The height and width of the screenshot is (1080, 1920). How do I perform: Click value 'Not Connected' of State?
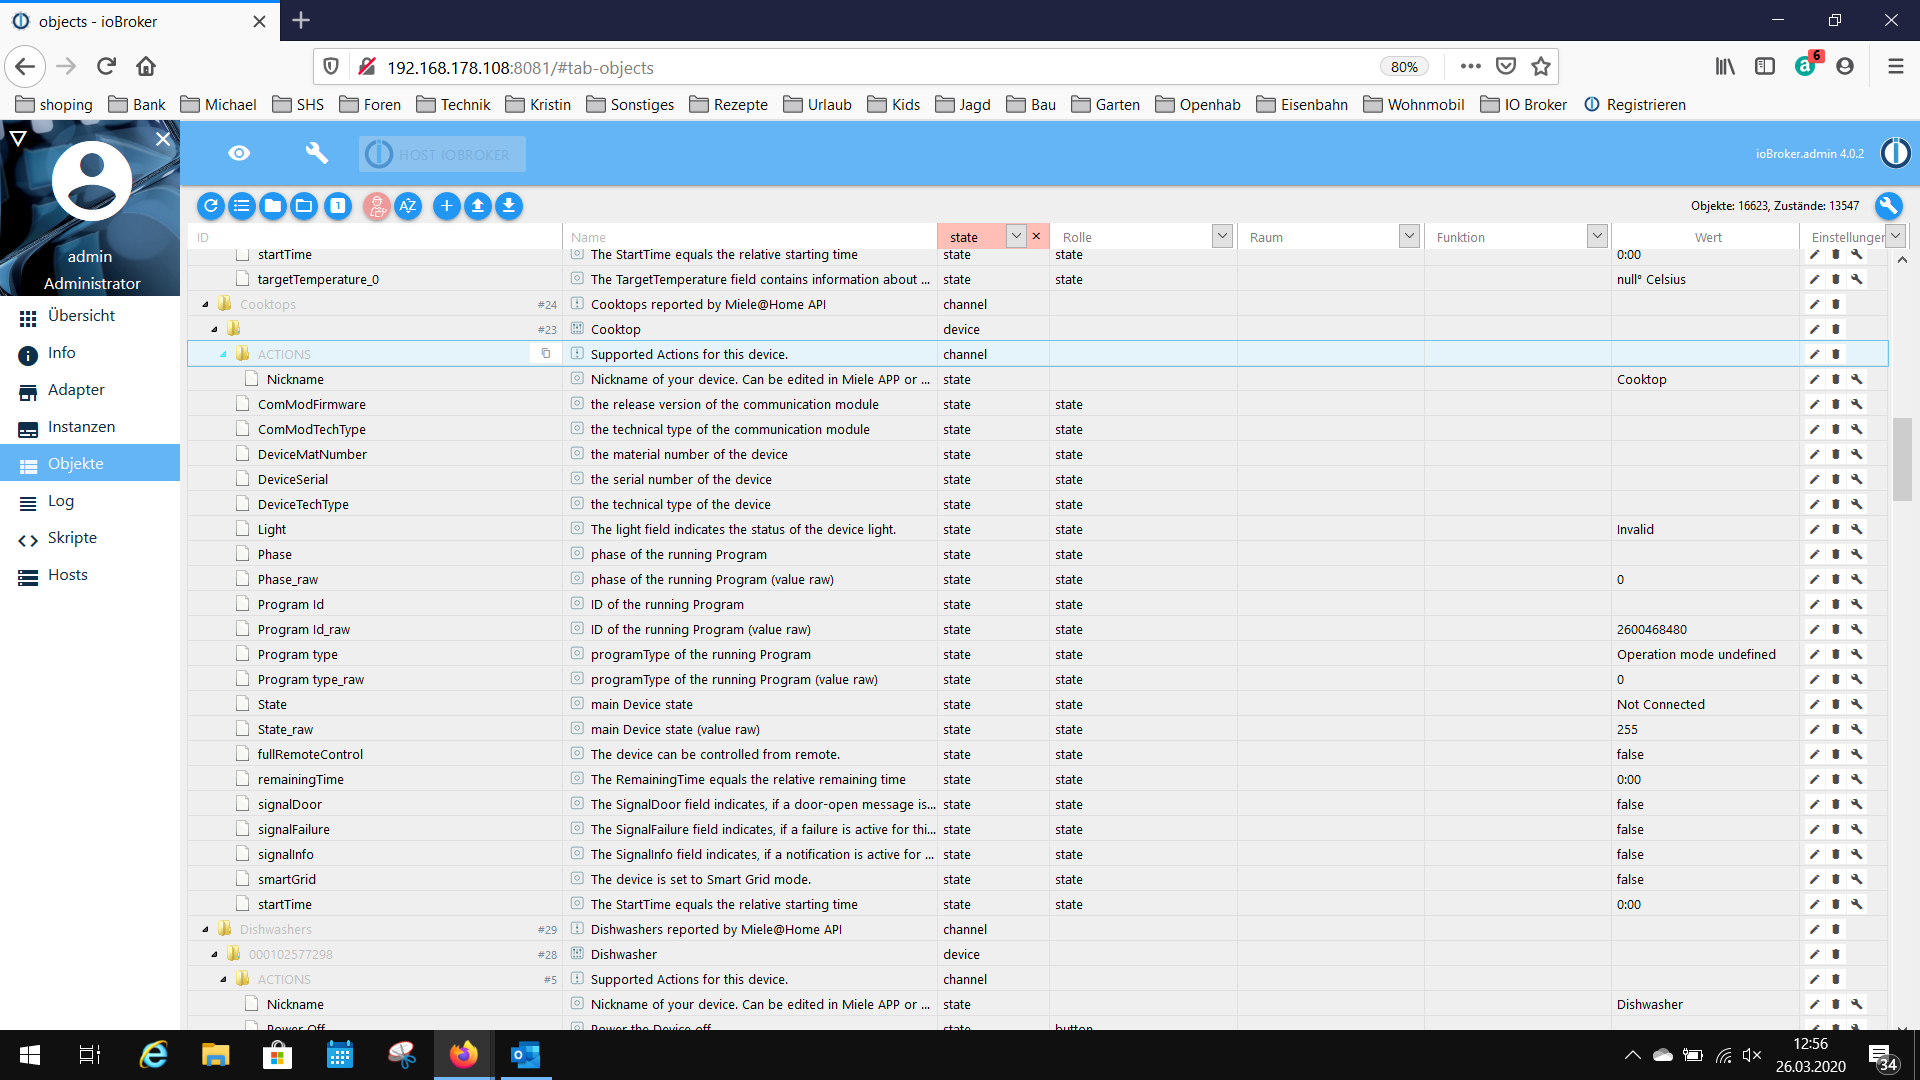coord(1661,705)
